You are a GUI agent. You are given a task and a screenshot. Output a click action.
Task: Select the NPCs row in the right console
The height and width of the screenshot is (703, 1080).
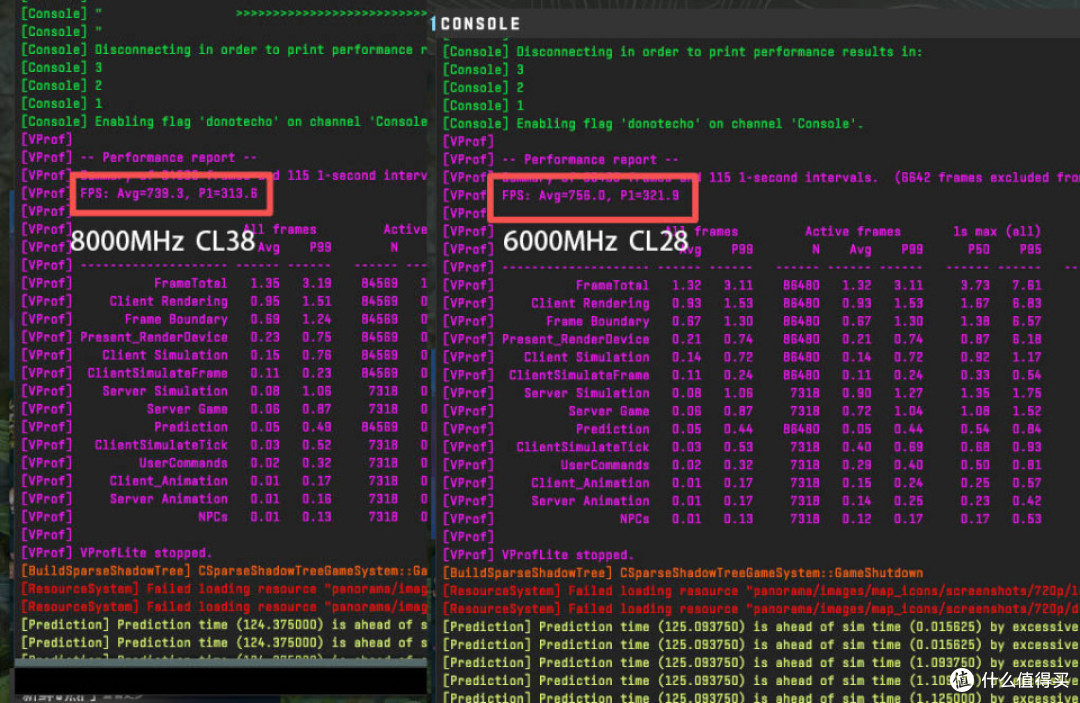(742, 518)
